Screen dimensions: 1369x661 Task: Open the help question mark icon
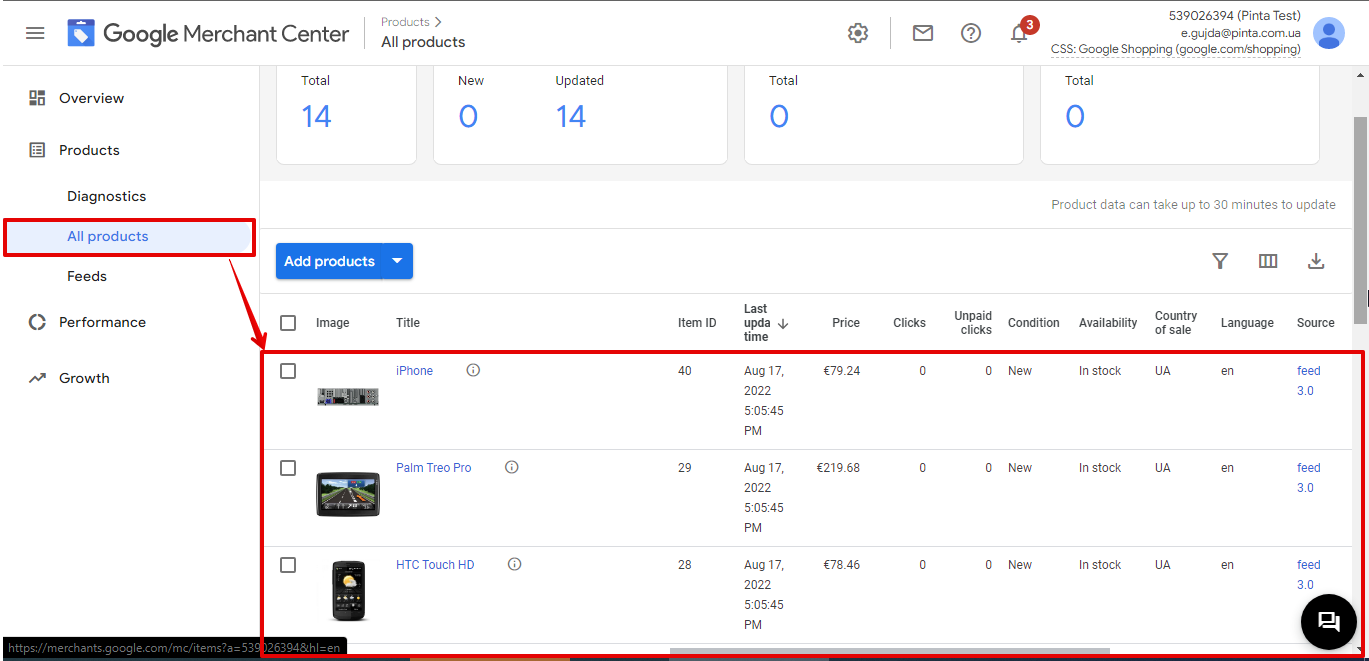971,33
